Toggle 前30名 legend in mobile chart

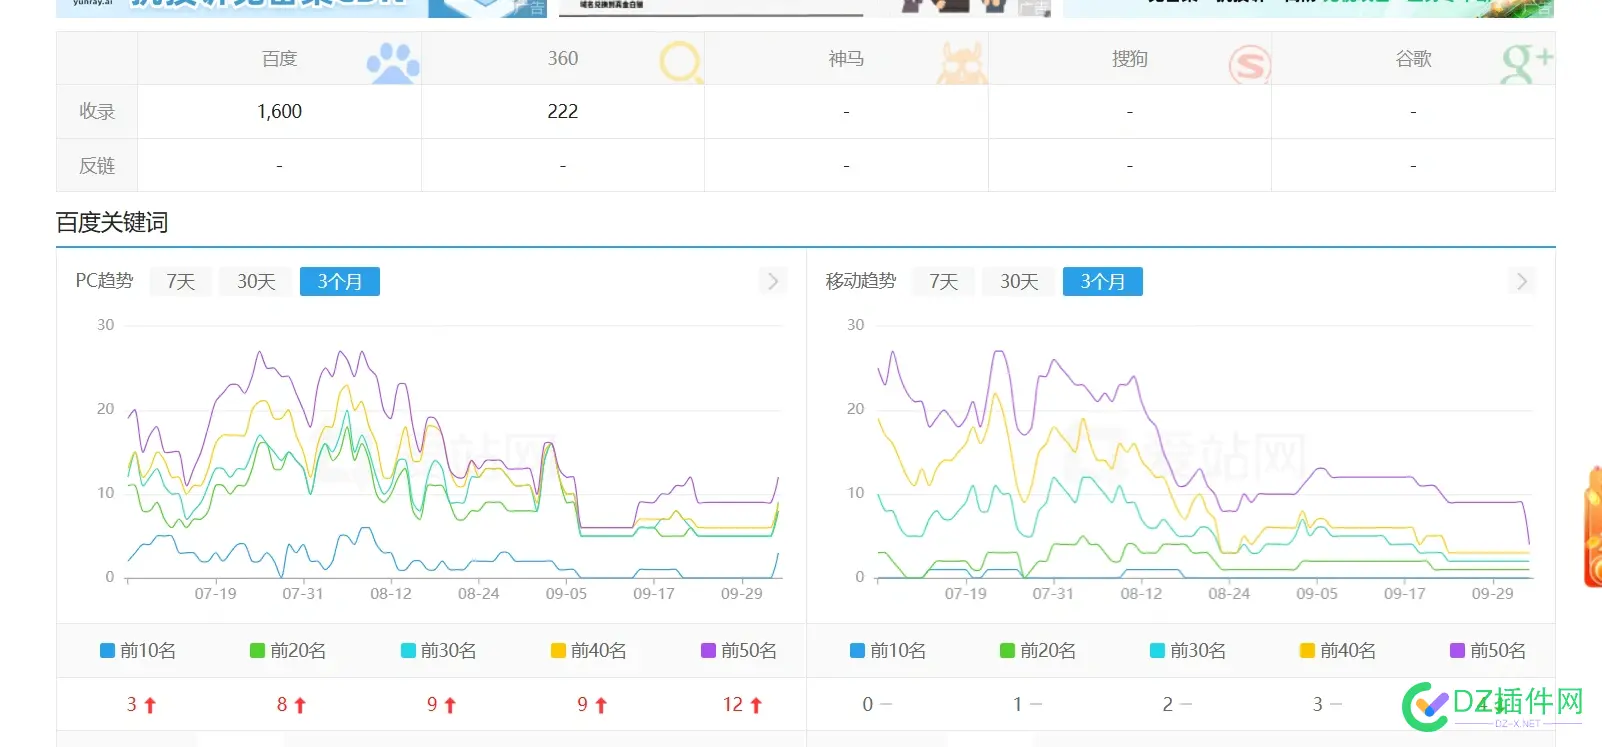coord(1188,651)
